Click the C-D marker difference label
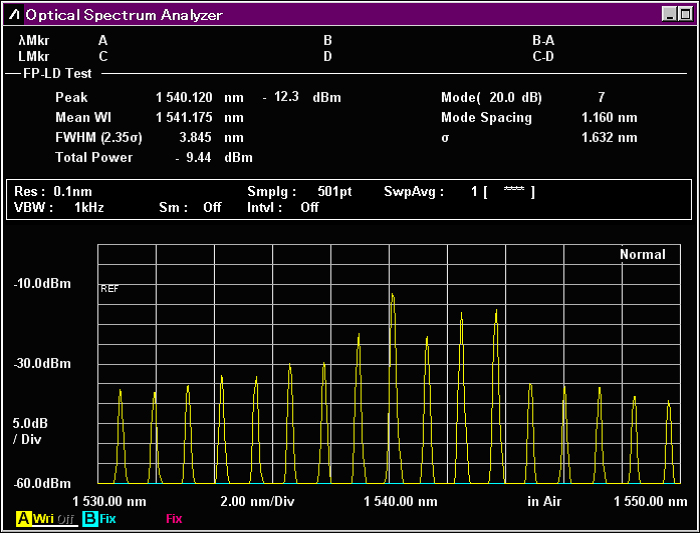 click(x=543, y=57)
